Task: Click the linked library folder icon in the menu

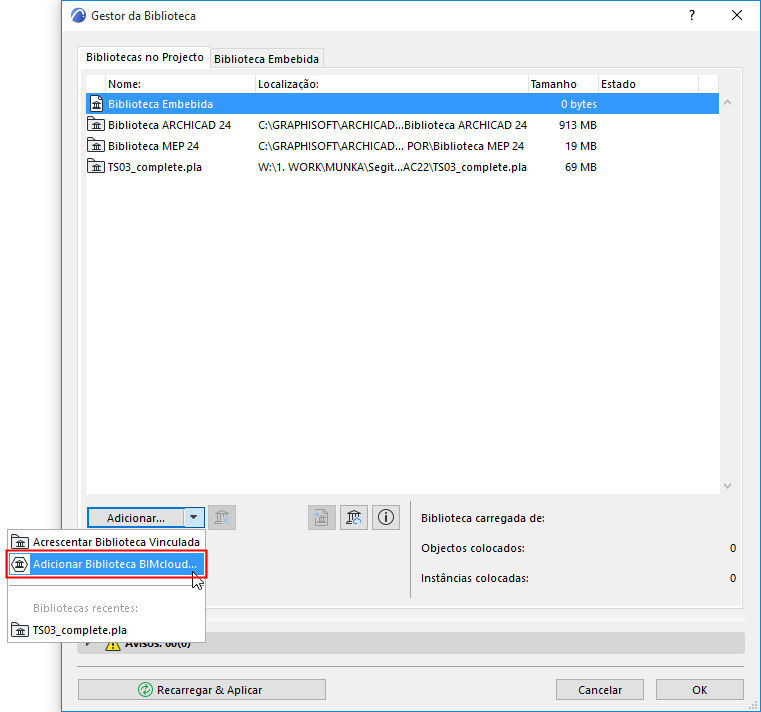Action: coord(20,542)
